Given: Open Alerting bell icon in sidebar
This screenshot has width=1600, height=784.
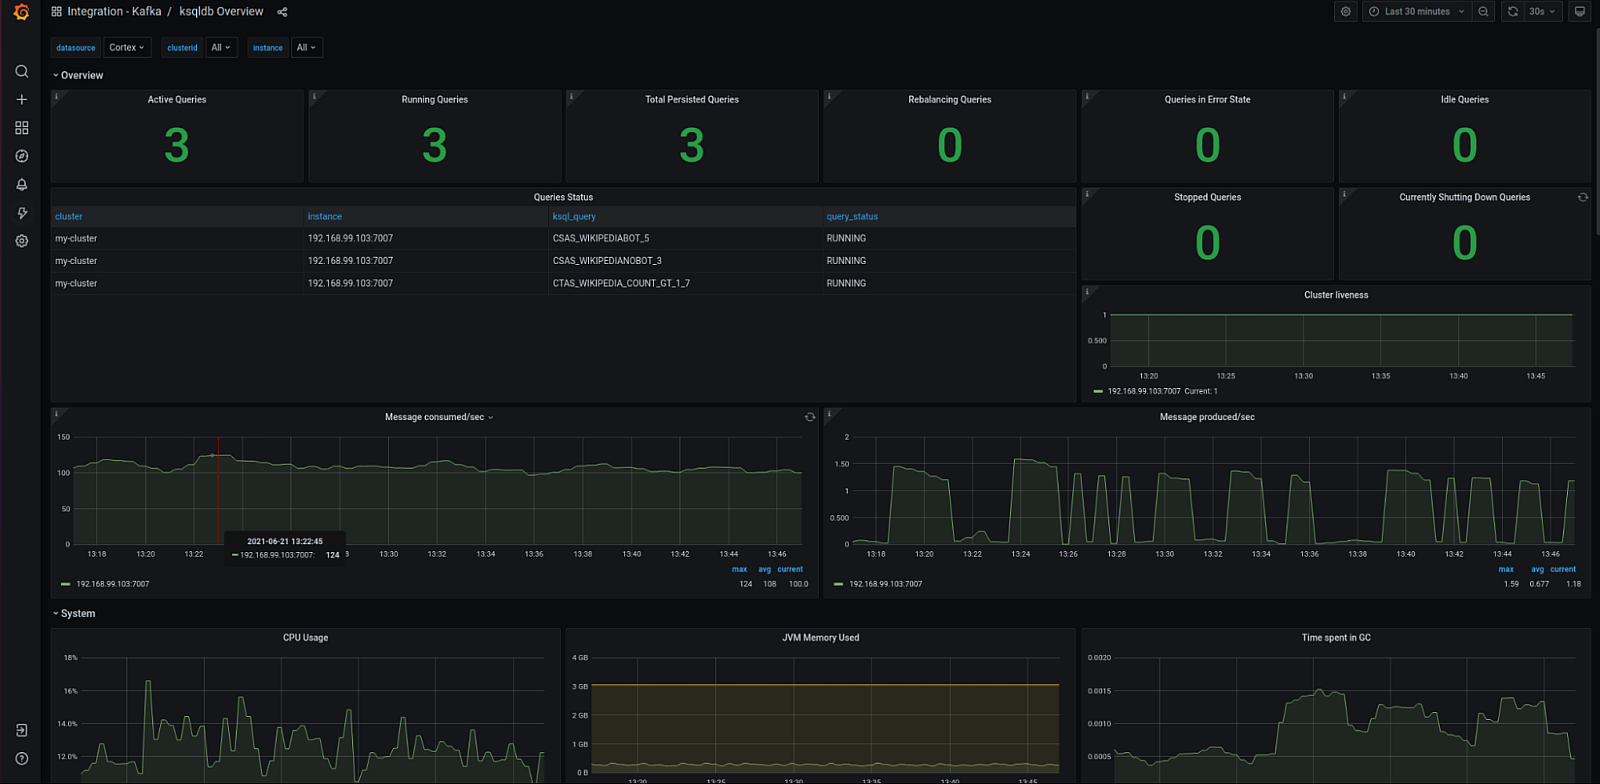Looking at the screenshot, I should 21,185.
